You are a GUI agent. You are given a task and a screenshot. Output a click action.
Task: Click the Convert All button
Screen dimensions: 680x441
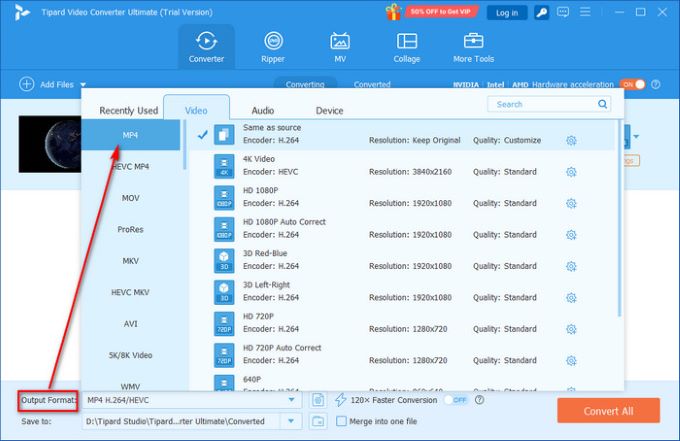click(x=608, y=410)
